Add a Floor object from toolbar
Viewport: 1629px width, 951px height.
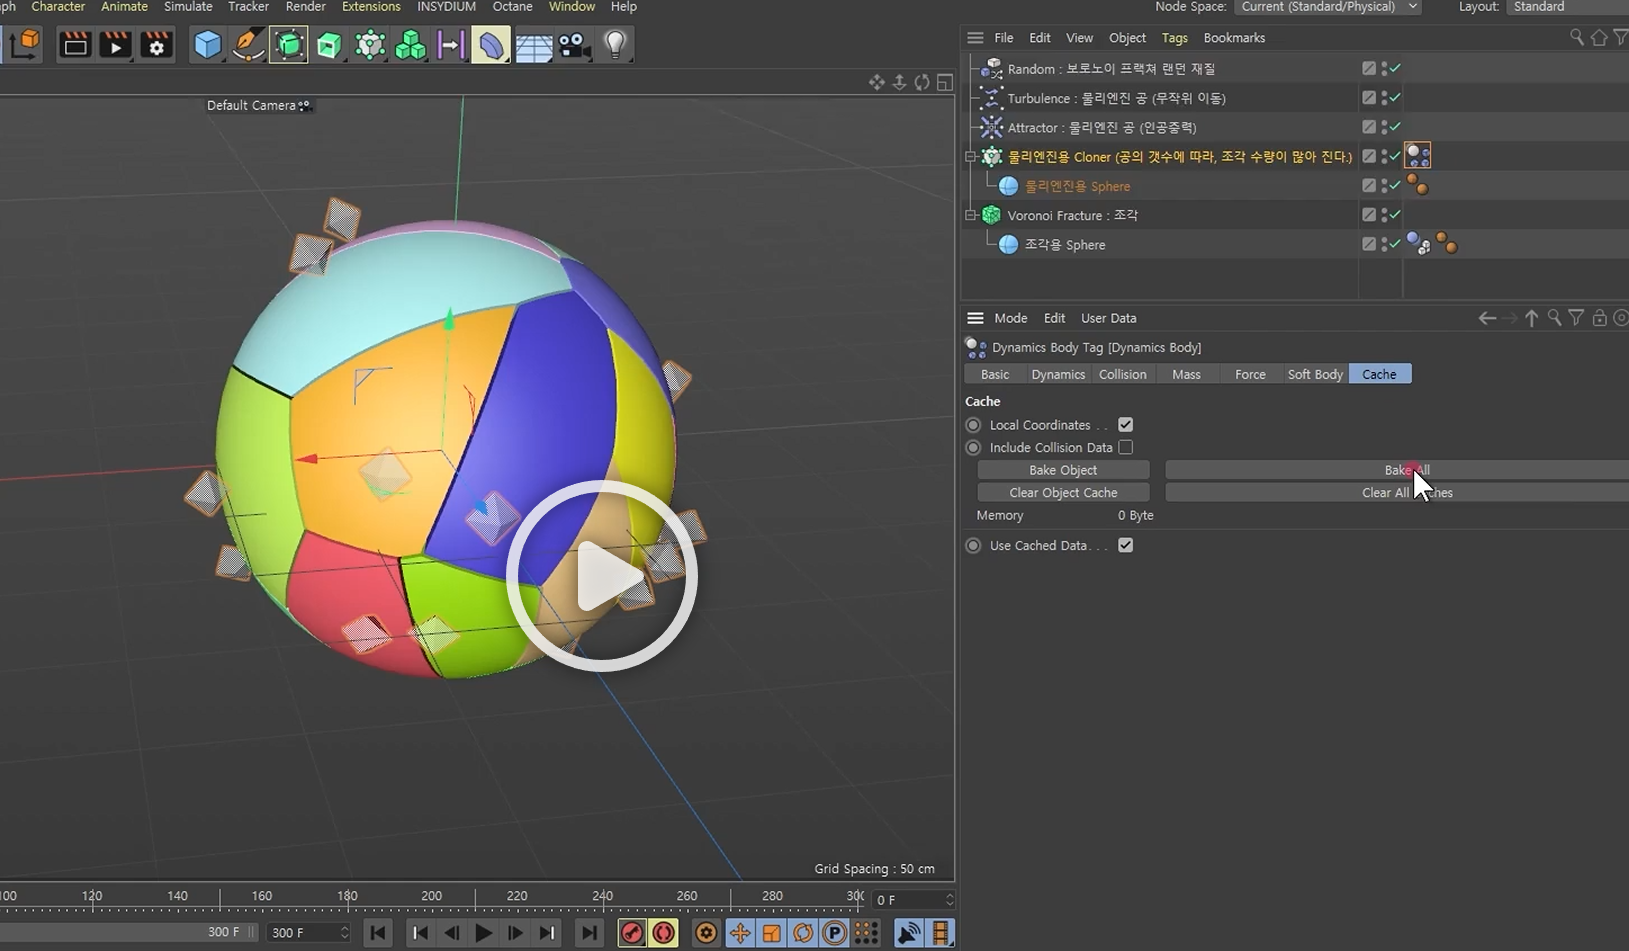tap(533, 47)
